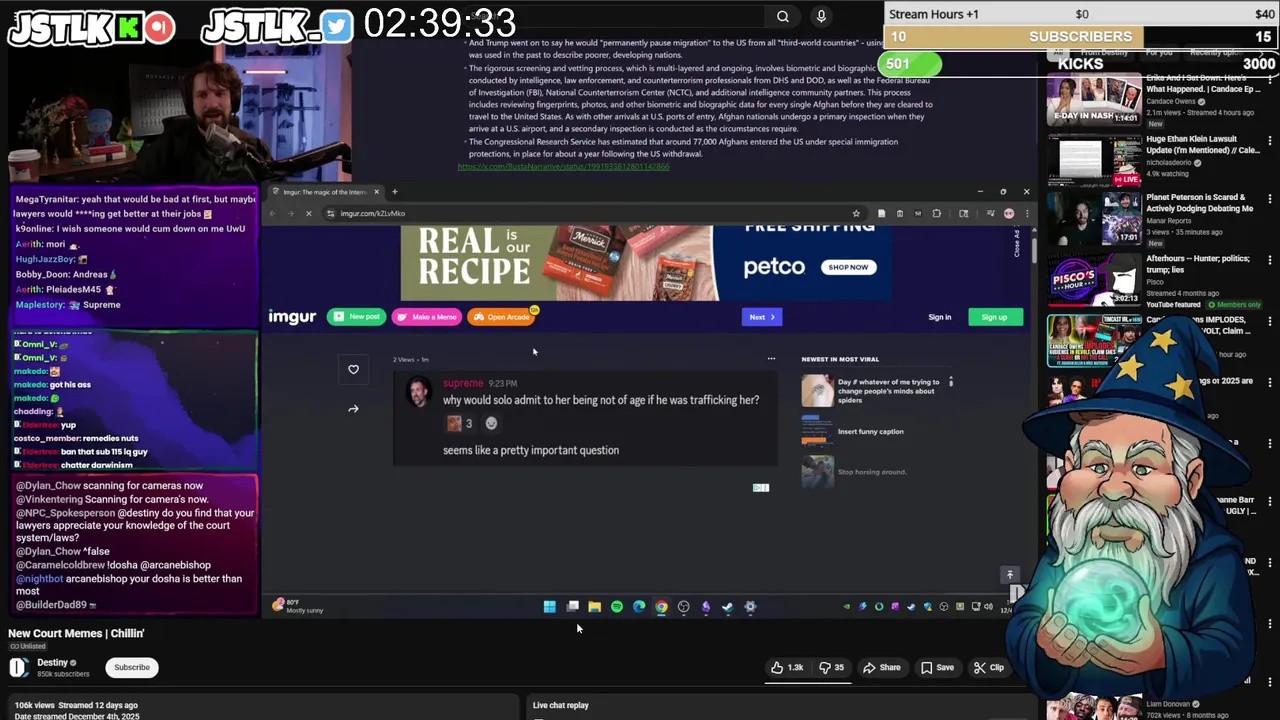Click the voice search microphone icon
The image size is (1280, 720).
[821, 16]
